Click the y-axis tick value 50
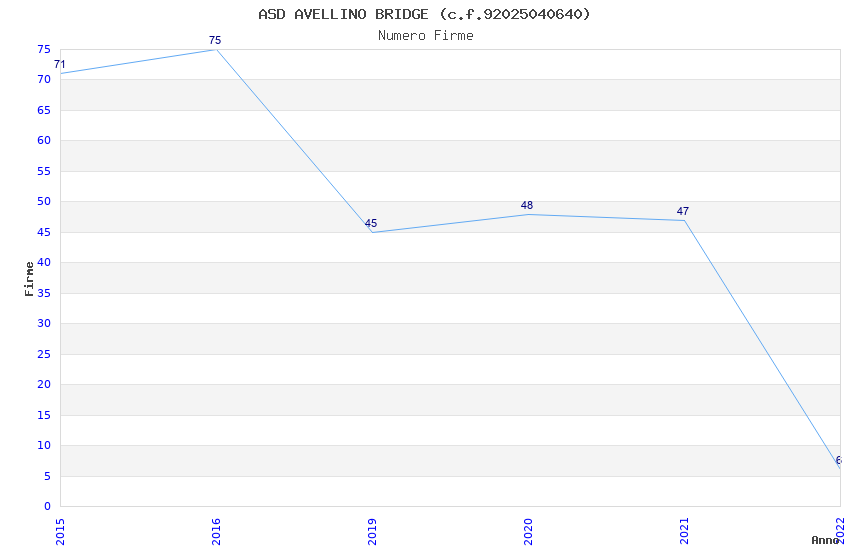Viewport: 850px width, 550px height. point(44,202)
